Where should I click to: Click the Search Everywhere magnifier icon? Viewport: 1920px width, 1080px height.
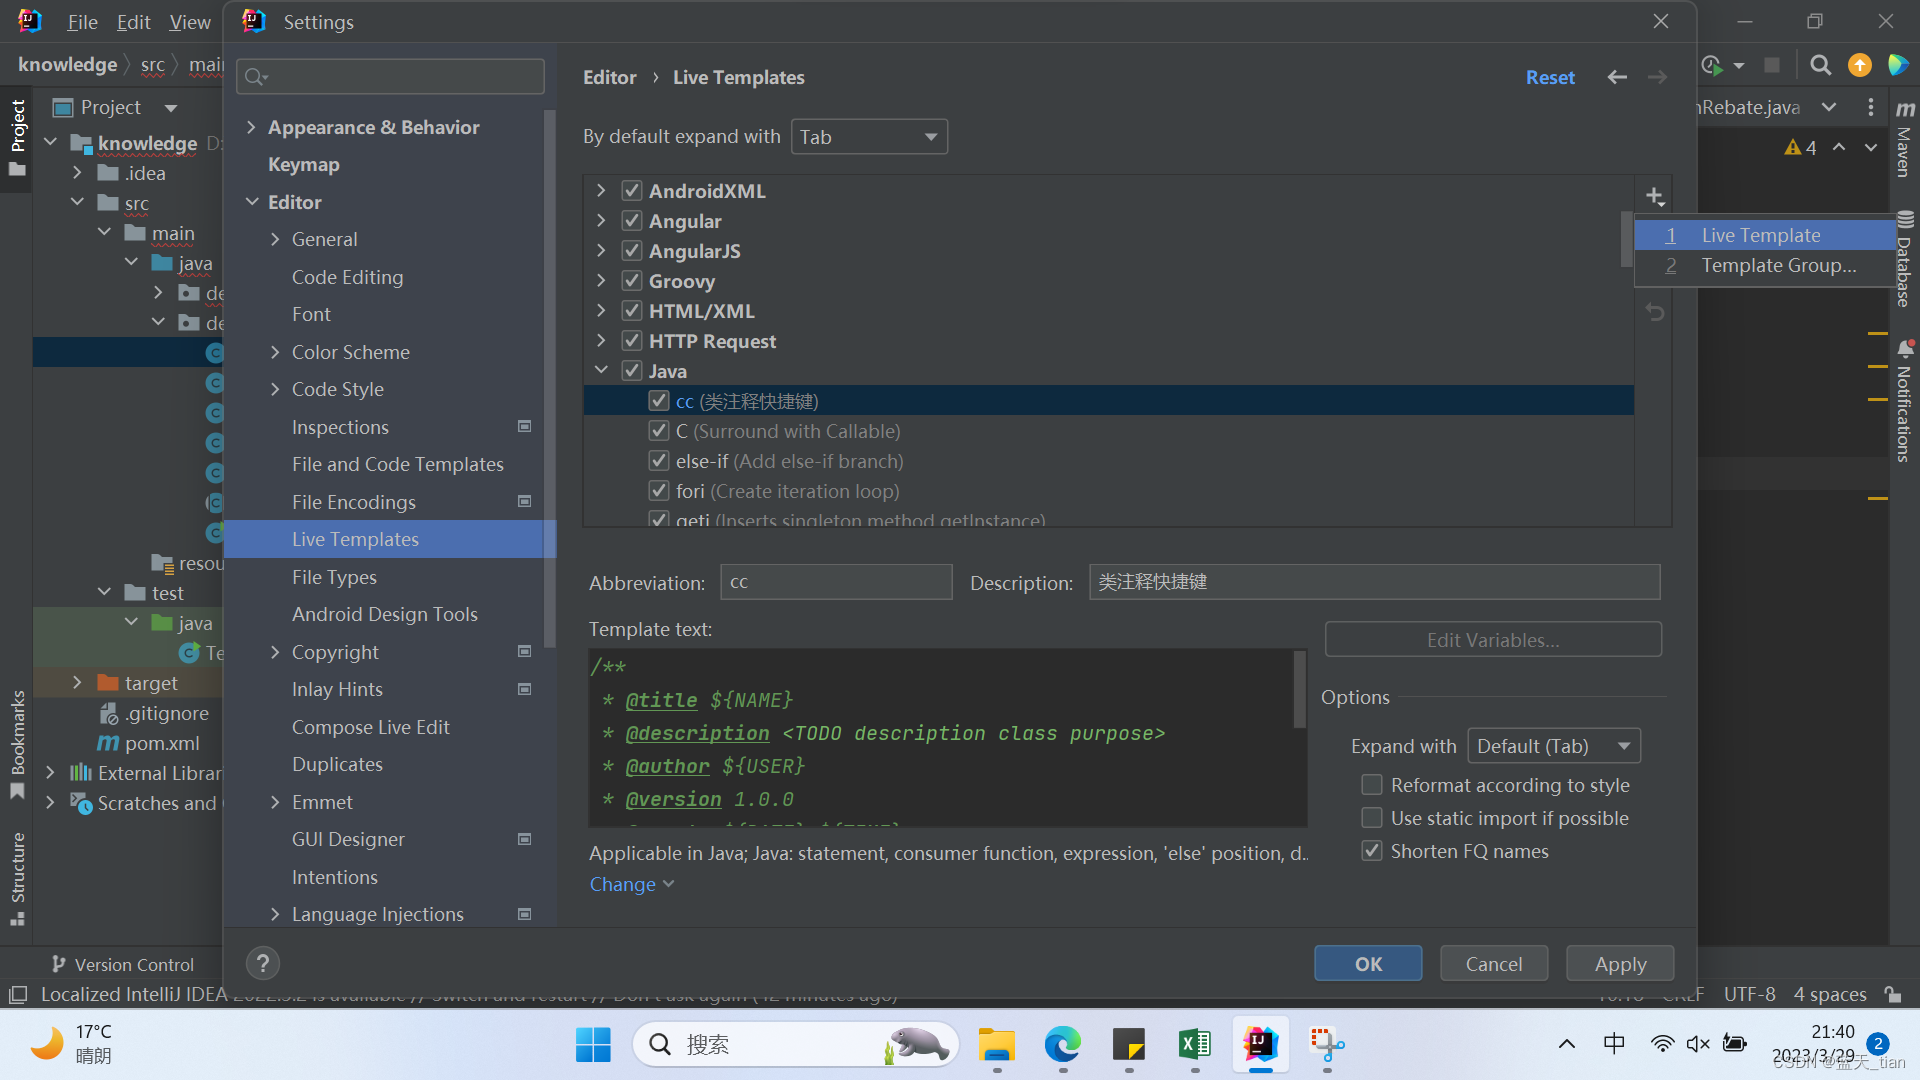tap(1820, 65)
